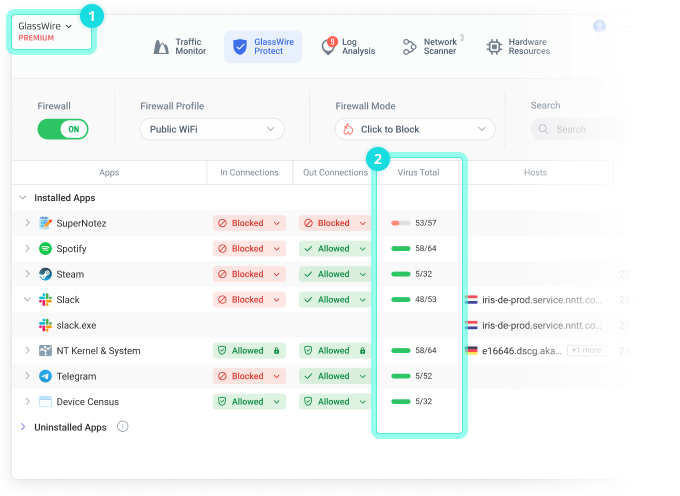Image resolution: width=680 pixels, height=496 pixels.
Task: Click the Search input field
Action: point(579,129)
